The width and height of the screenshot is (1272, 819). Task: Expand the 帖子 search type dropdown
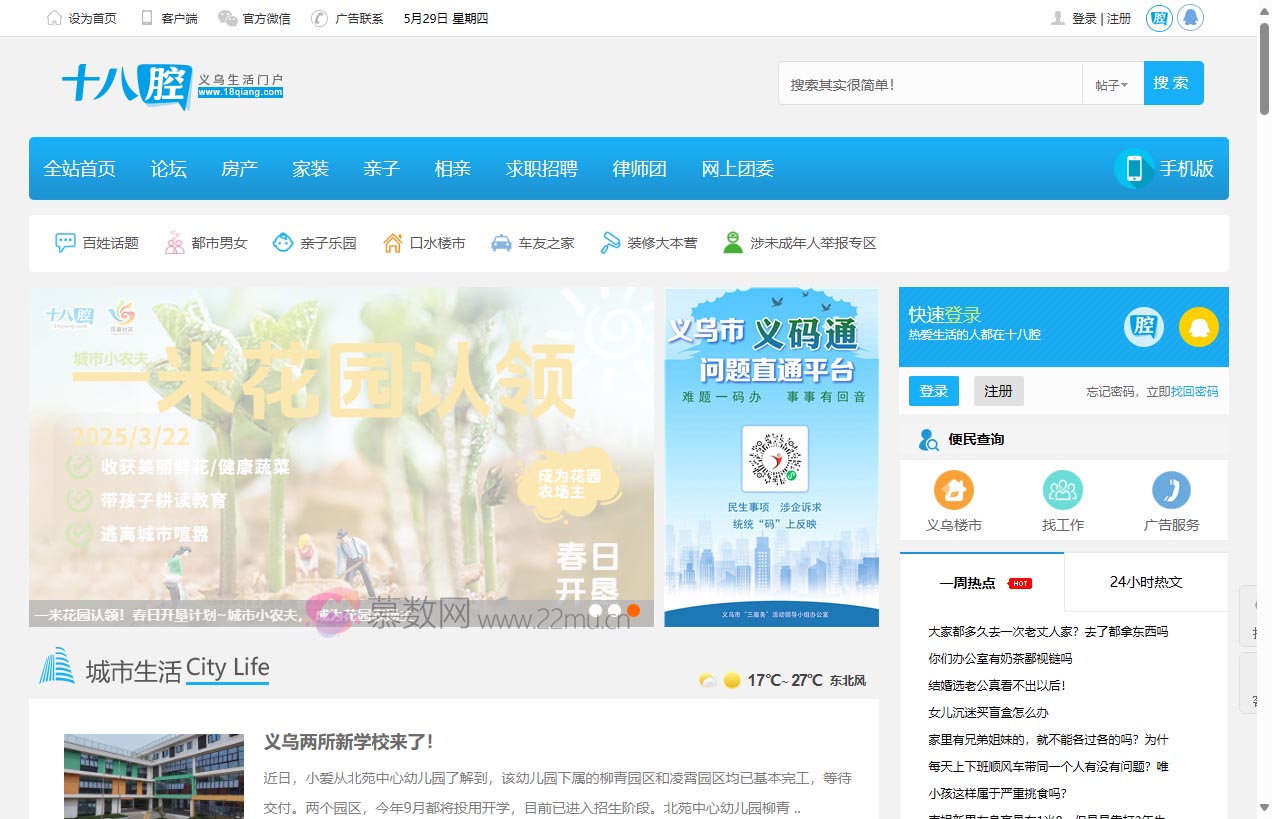(1111, 85)
